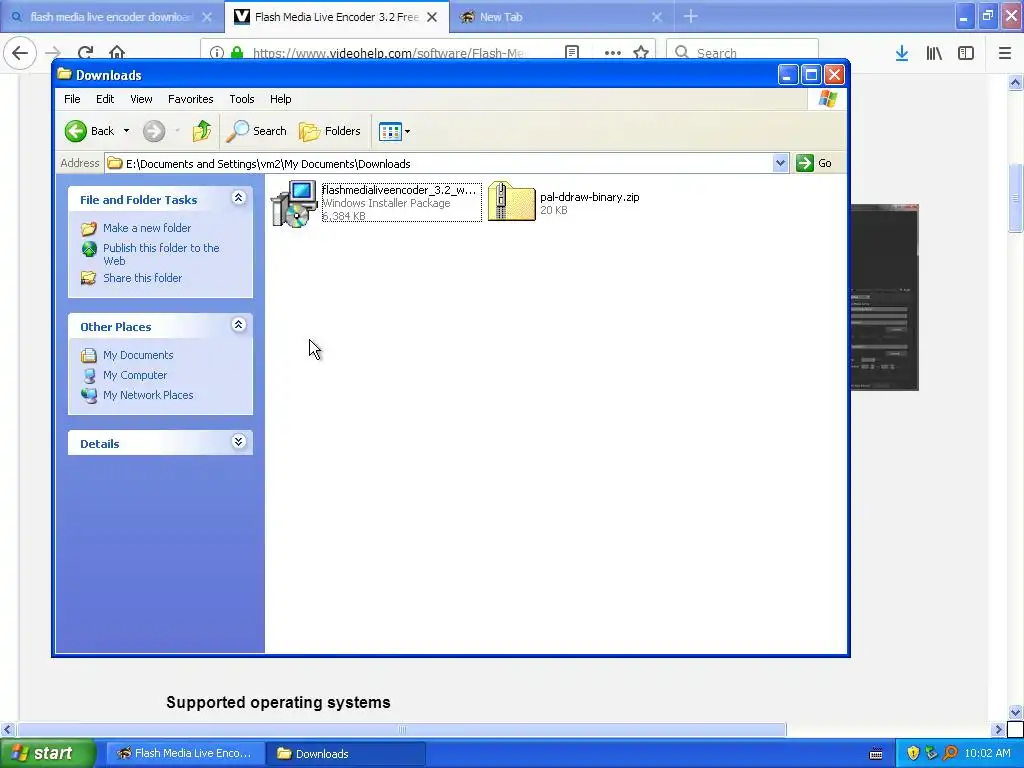Select the pal-ddraw-binary.zip folder icon
This screenshot has height=768, width=1024.
(511, 201)
